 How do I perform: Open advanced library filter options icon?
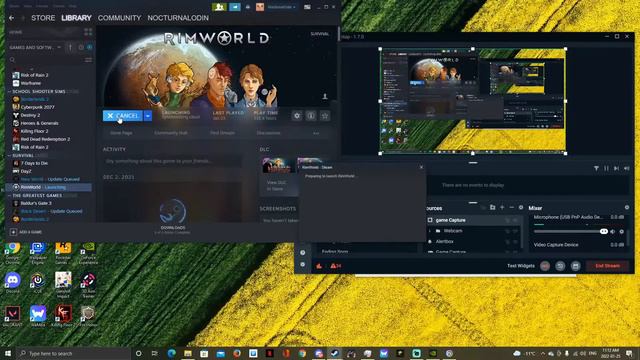(x=88, y=60)
